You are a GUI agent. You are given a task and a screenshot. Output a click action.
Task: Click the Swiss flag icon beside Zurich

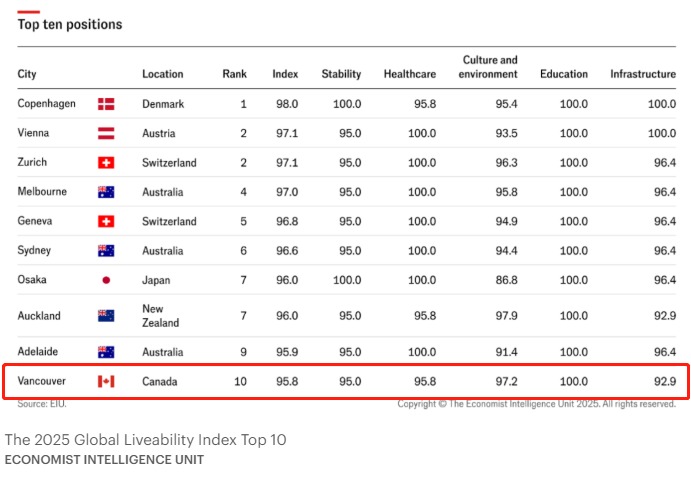tap(106, 163)
